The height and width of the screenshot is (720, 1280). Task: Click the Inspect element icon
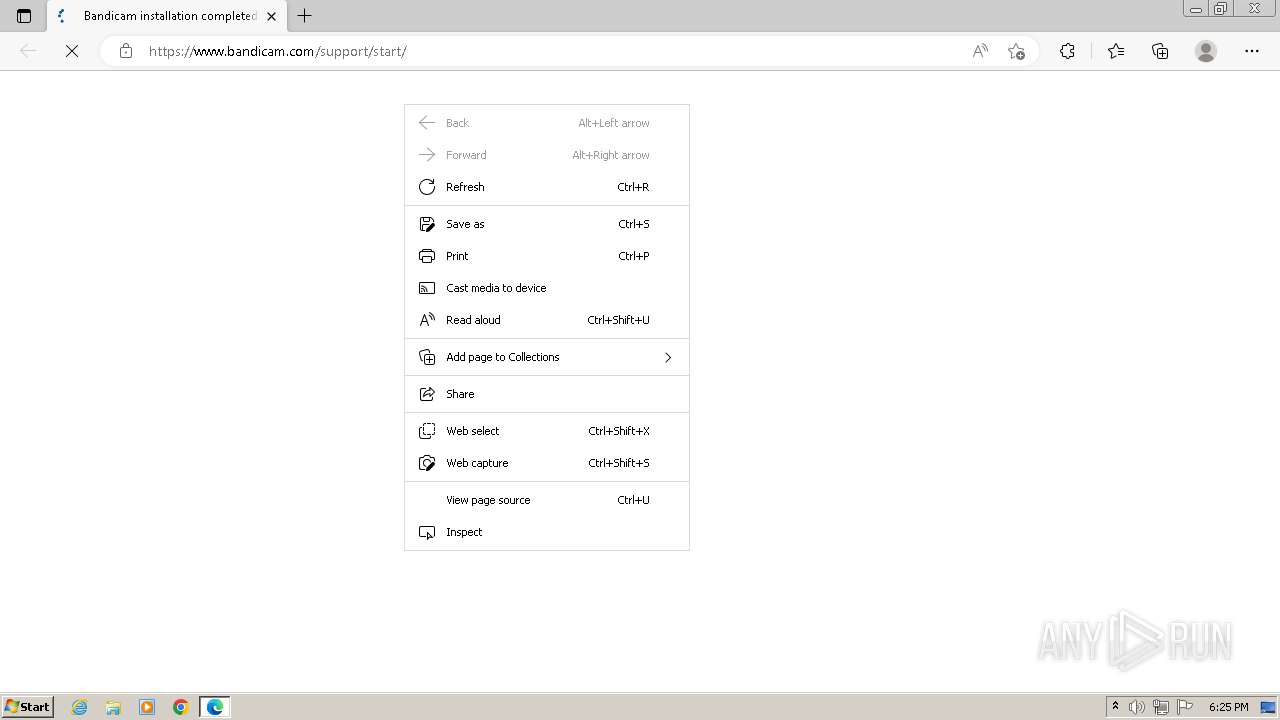click(x=427, y=532)
